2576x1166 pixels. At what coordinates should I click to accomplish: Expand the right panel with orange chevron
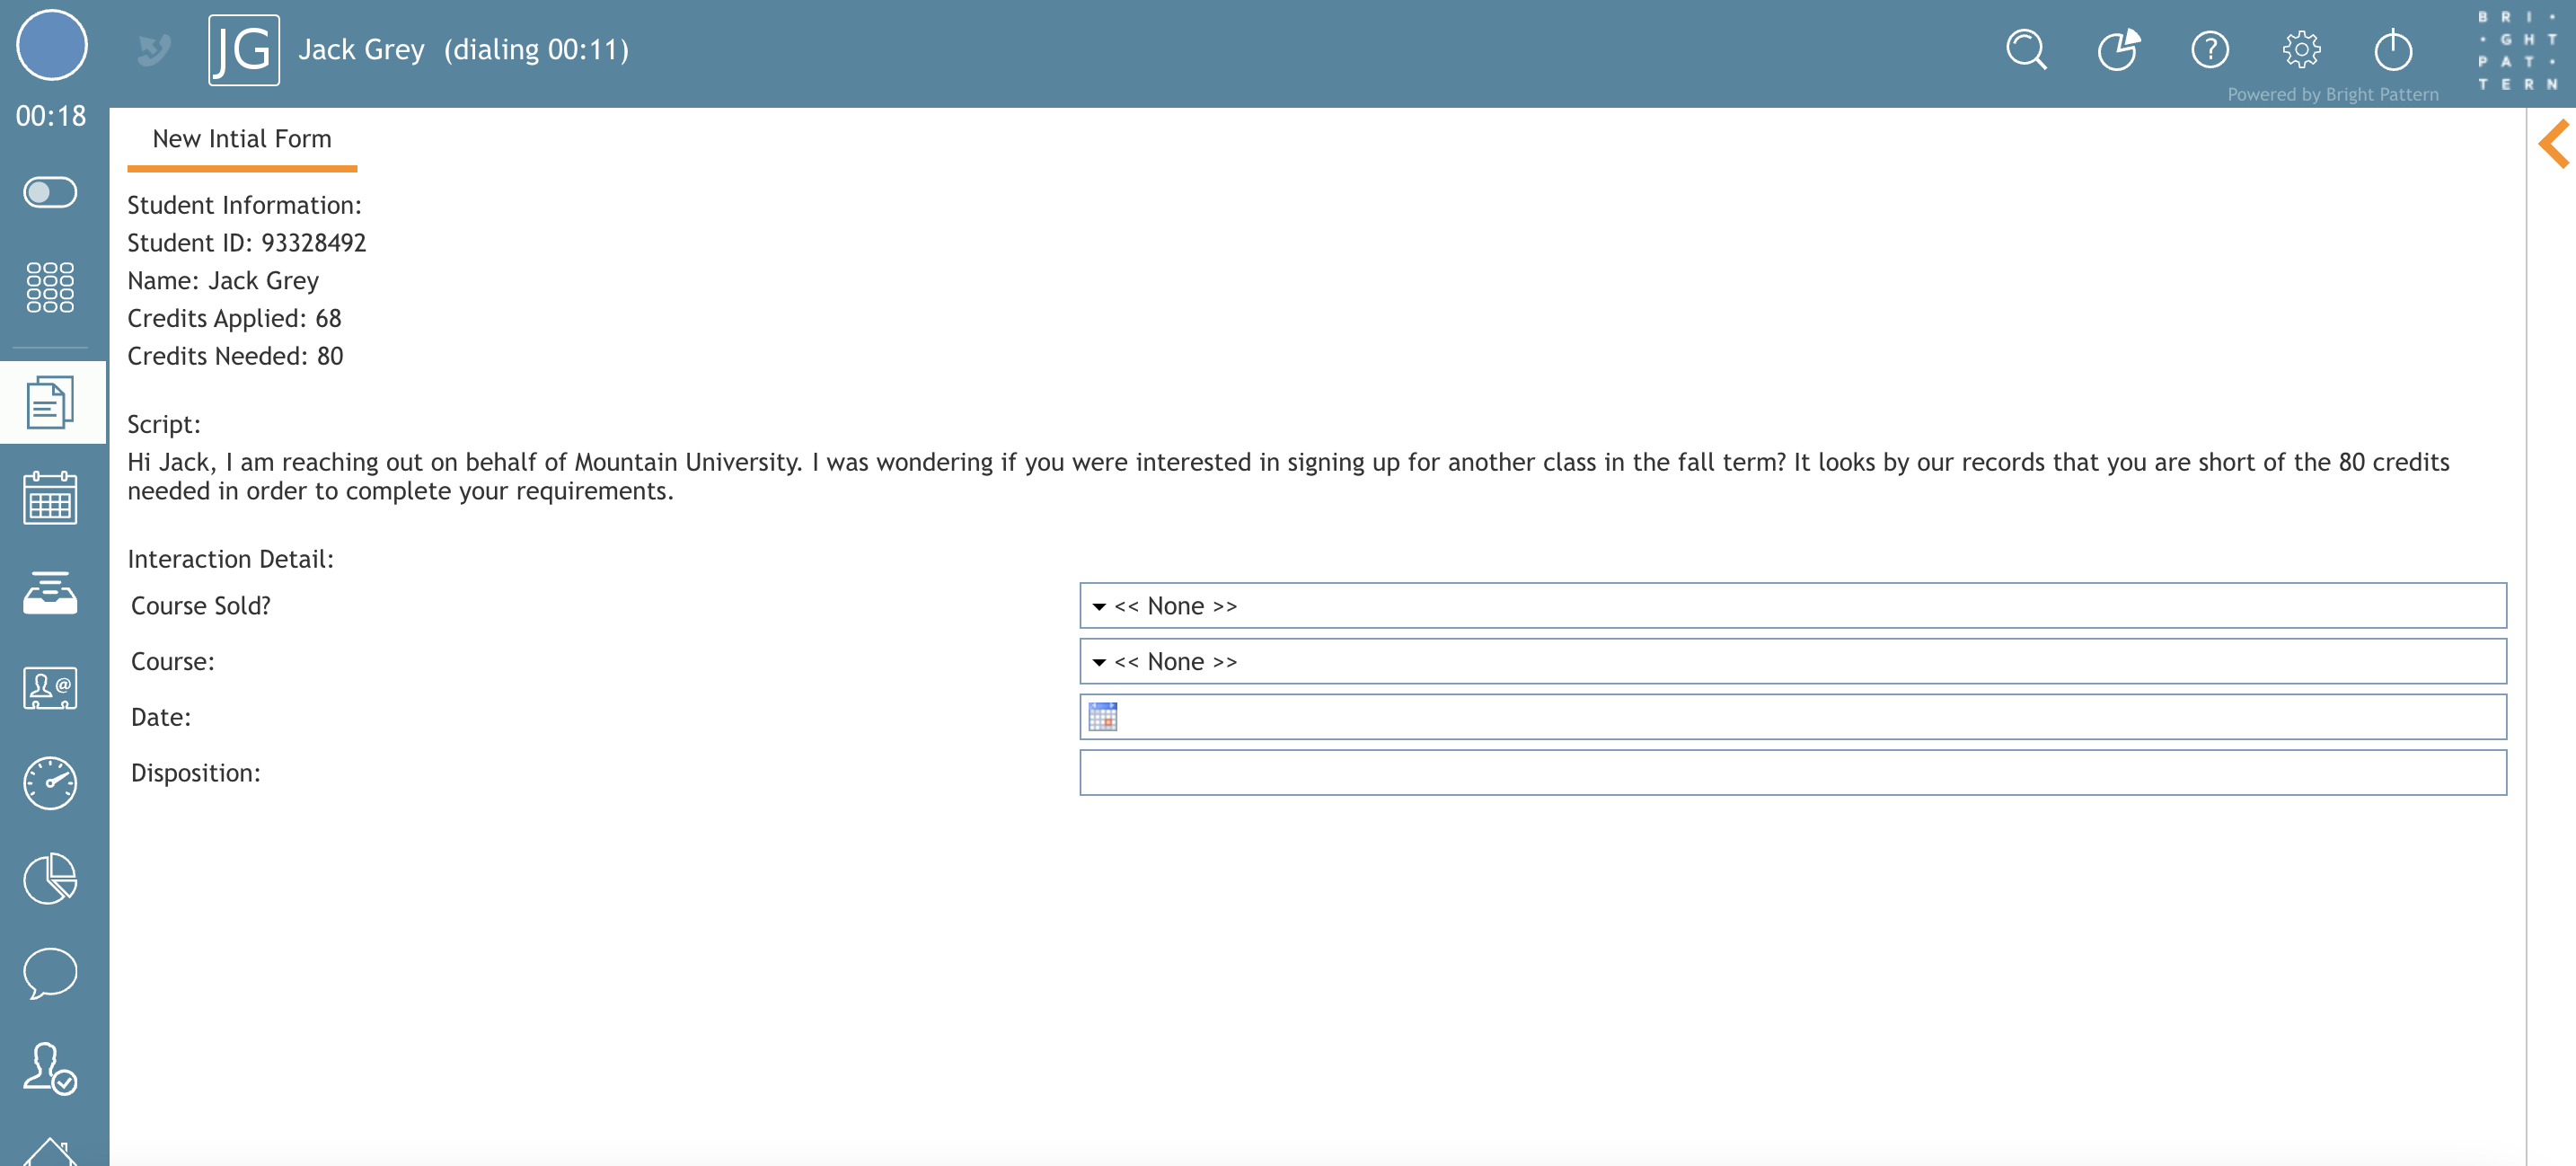pyautogui.click(x=2553, y=143)
